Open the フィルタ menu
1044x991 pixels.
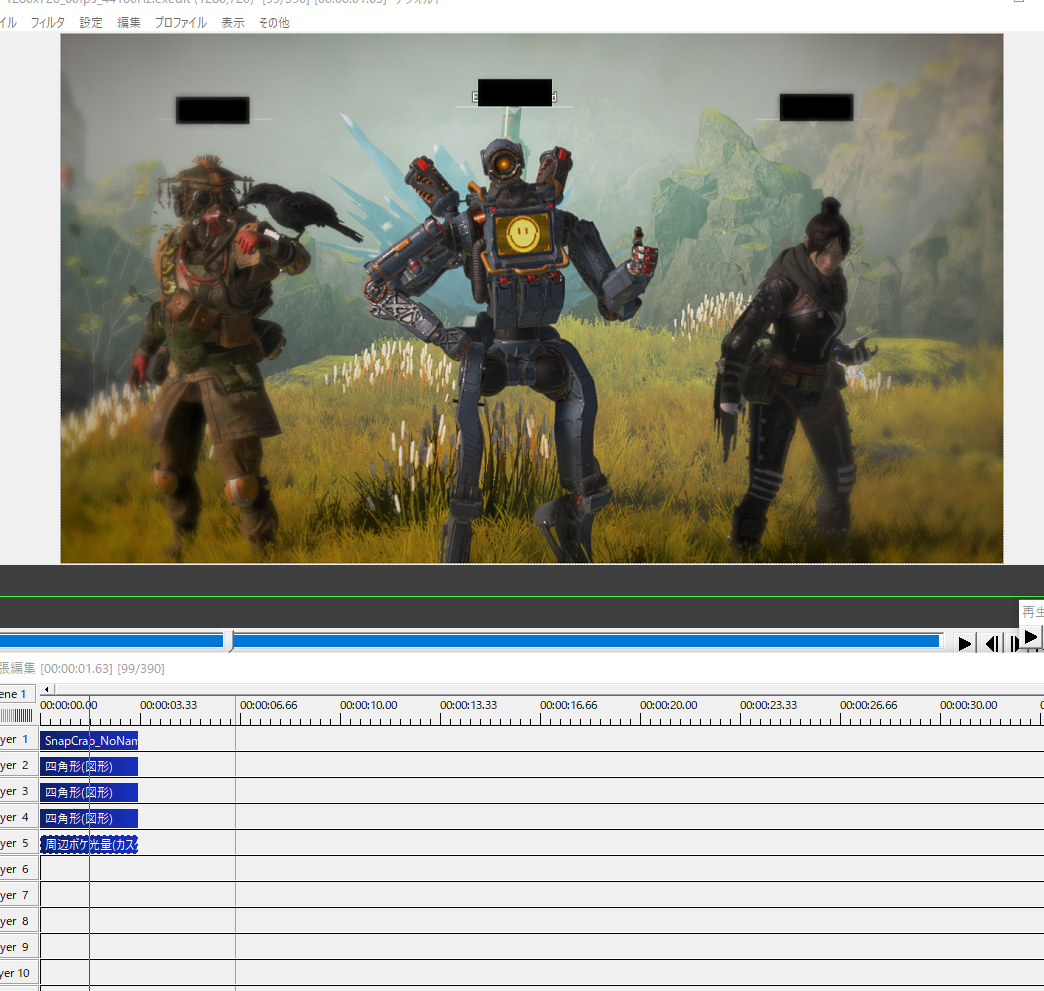click(x=47, y=23)
